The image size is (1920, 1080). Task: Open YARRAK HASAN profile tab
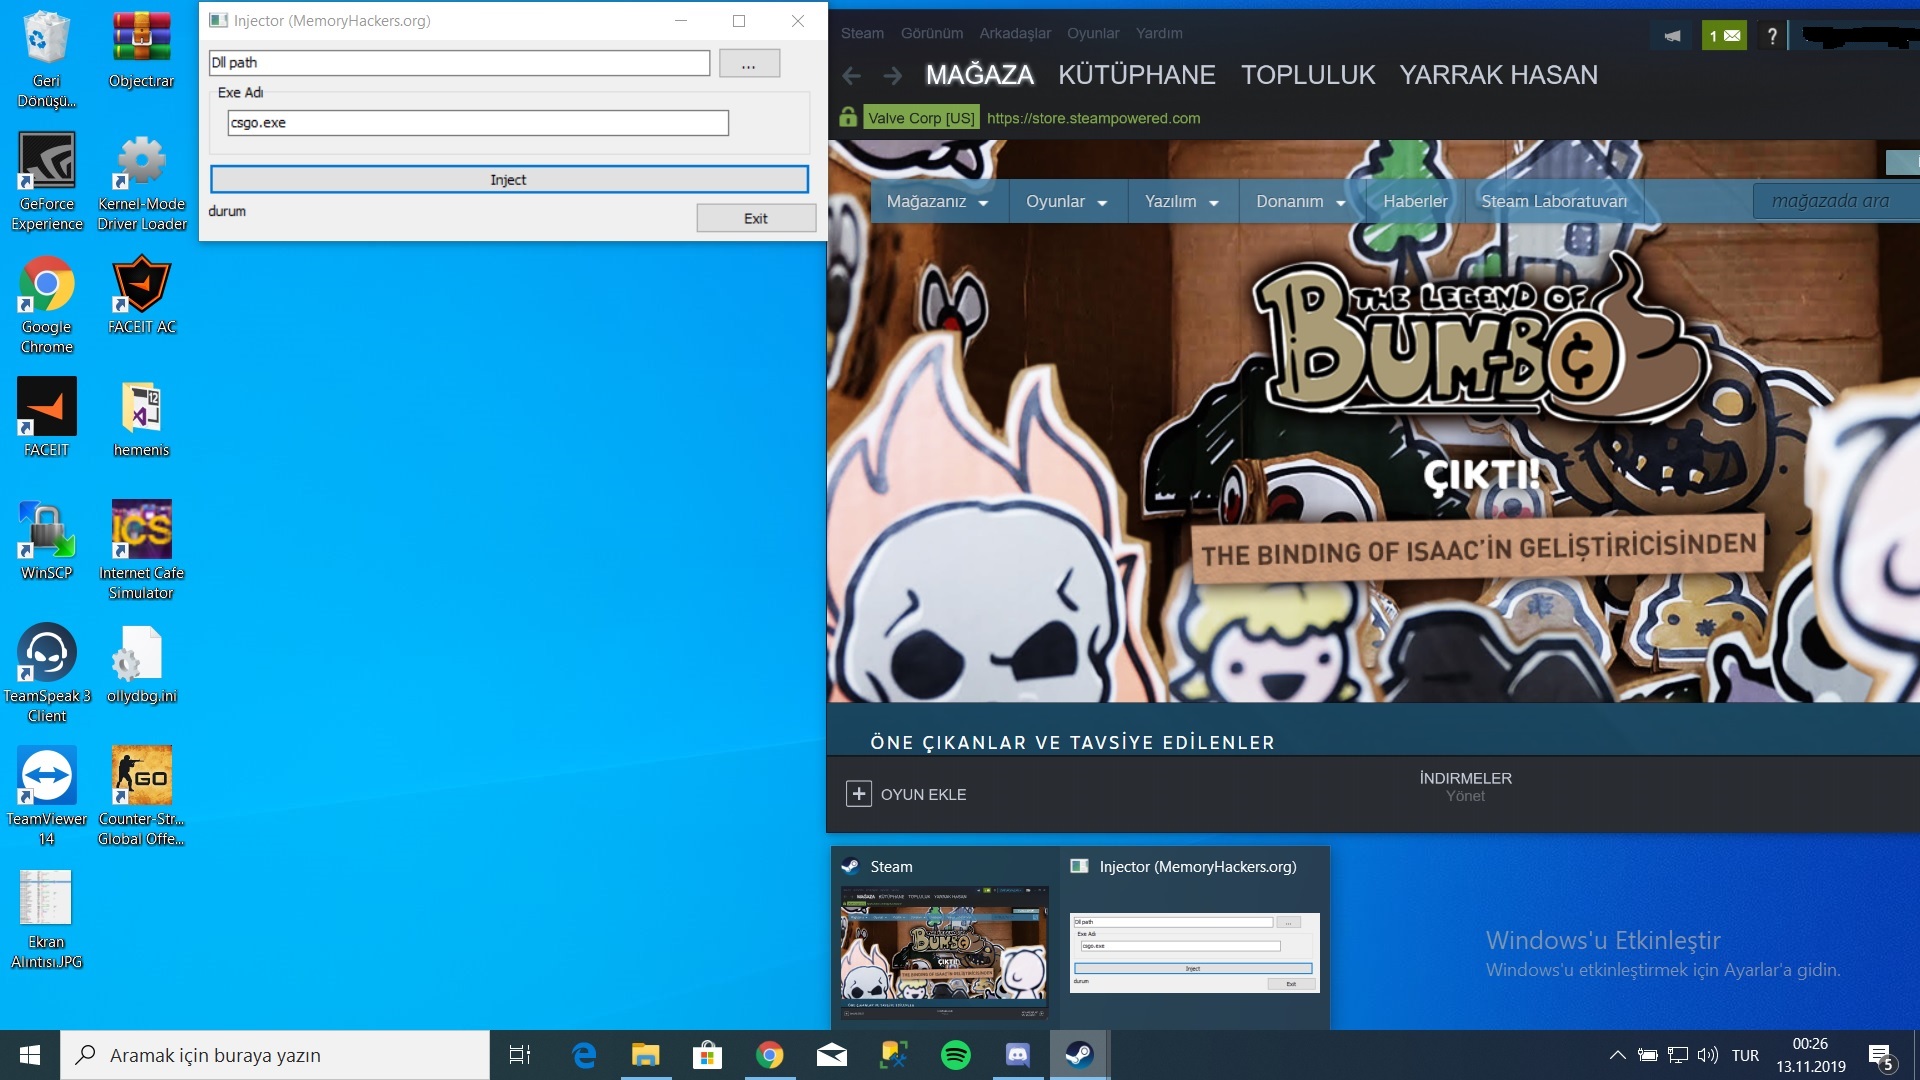1498,75
